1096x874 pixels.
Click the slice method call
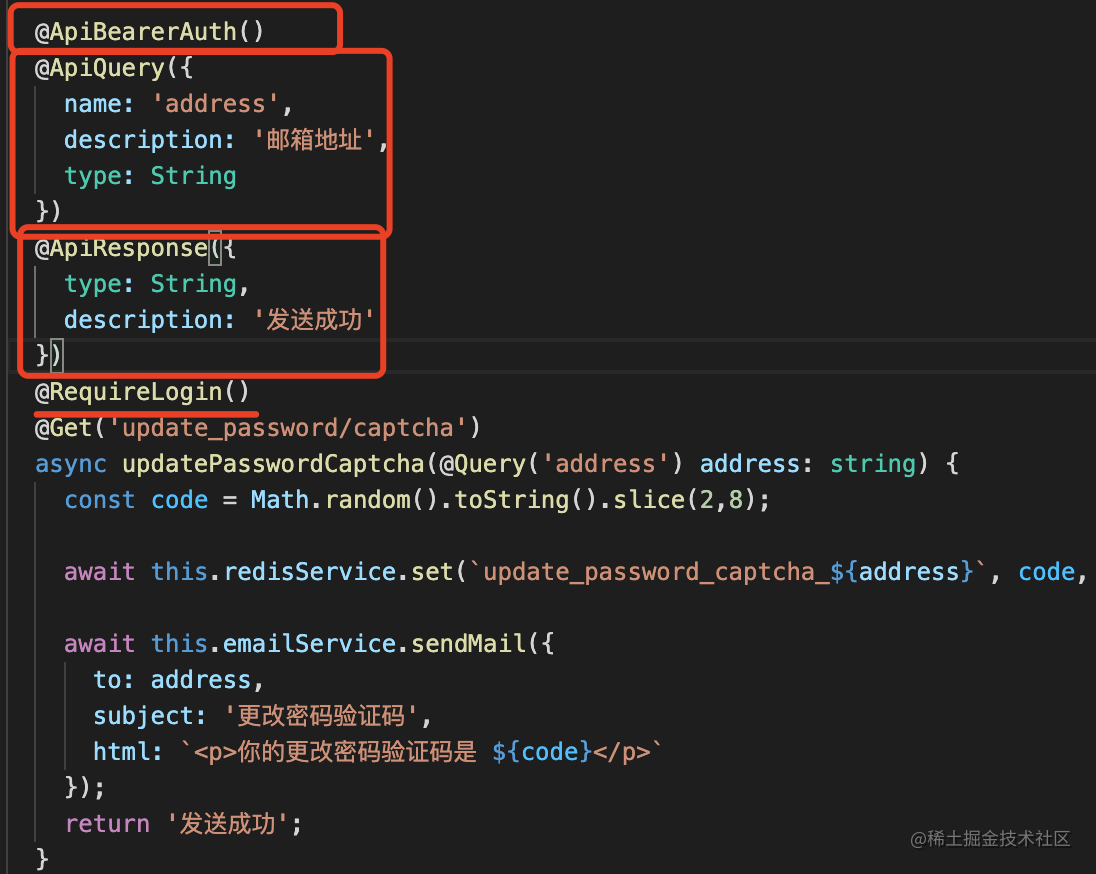tap(643, 500)
